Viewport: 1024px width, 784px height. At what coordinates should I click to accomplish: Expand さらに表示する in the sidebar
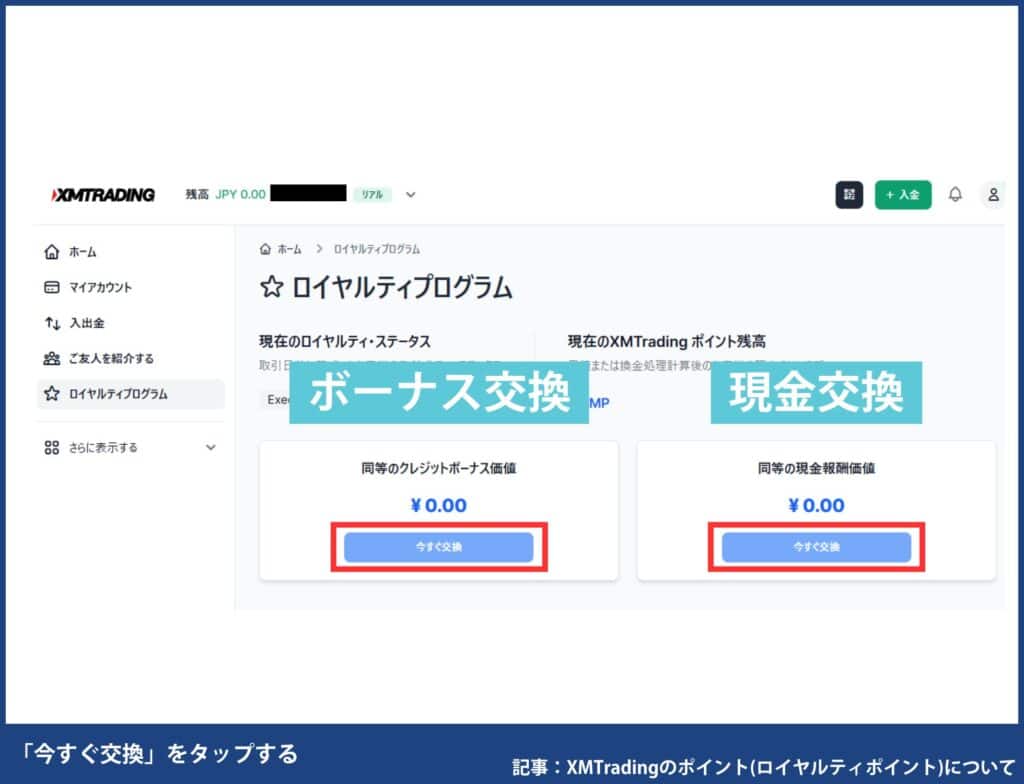pos(131,448)
